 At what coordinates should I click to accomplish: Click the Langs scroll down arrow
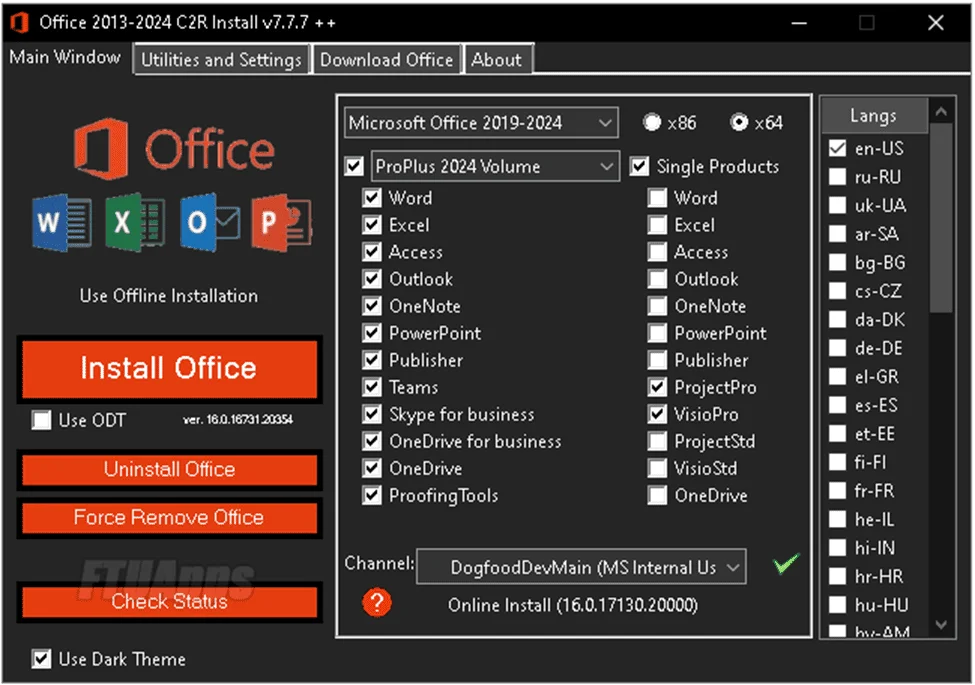tap(941, 624)
